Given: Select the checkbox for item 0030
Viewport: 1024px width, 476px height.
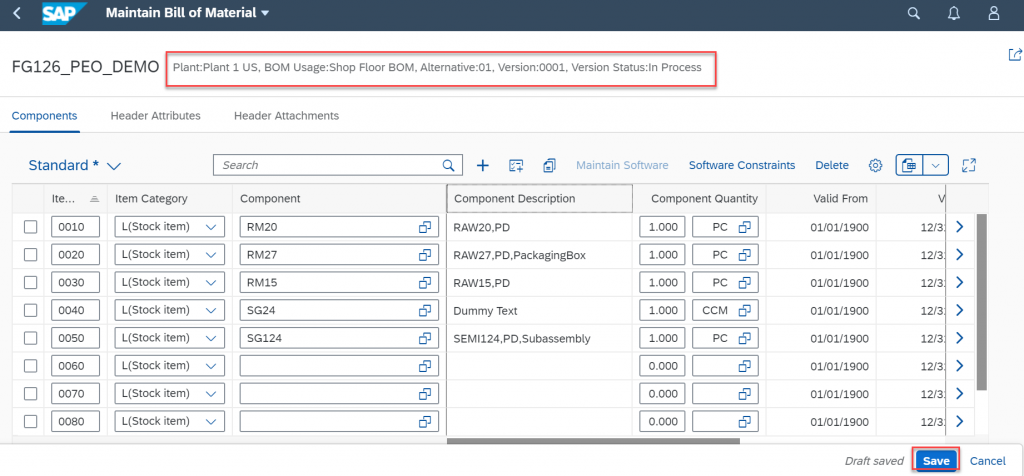Looking at the screenshot, I should click(x=30, y=283).
